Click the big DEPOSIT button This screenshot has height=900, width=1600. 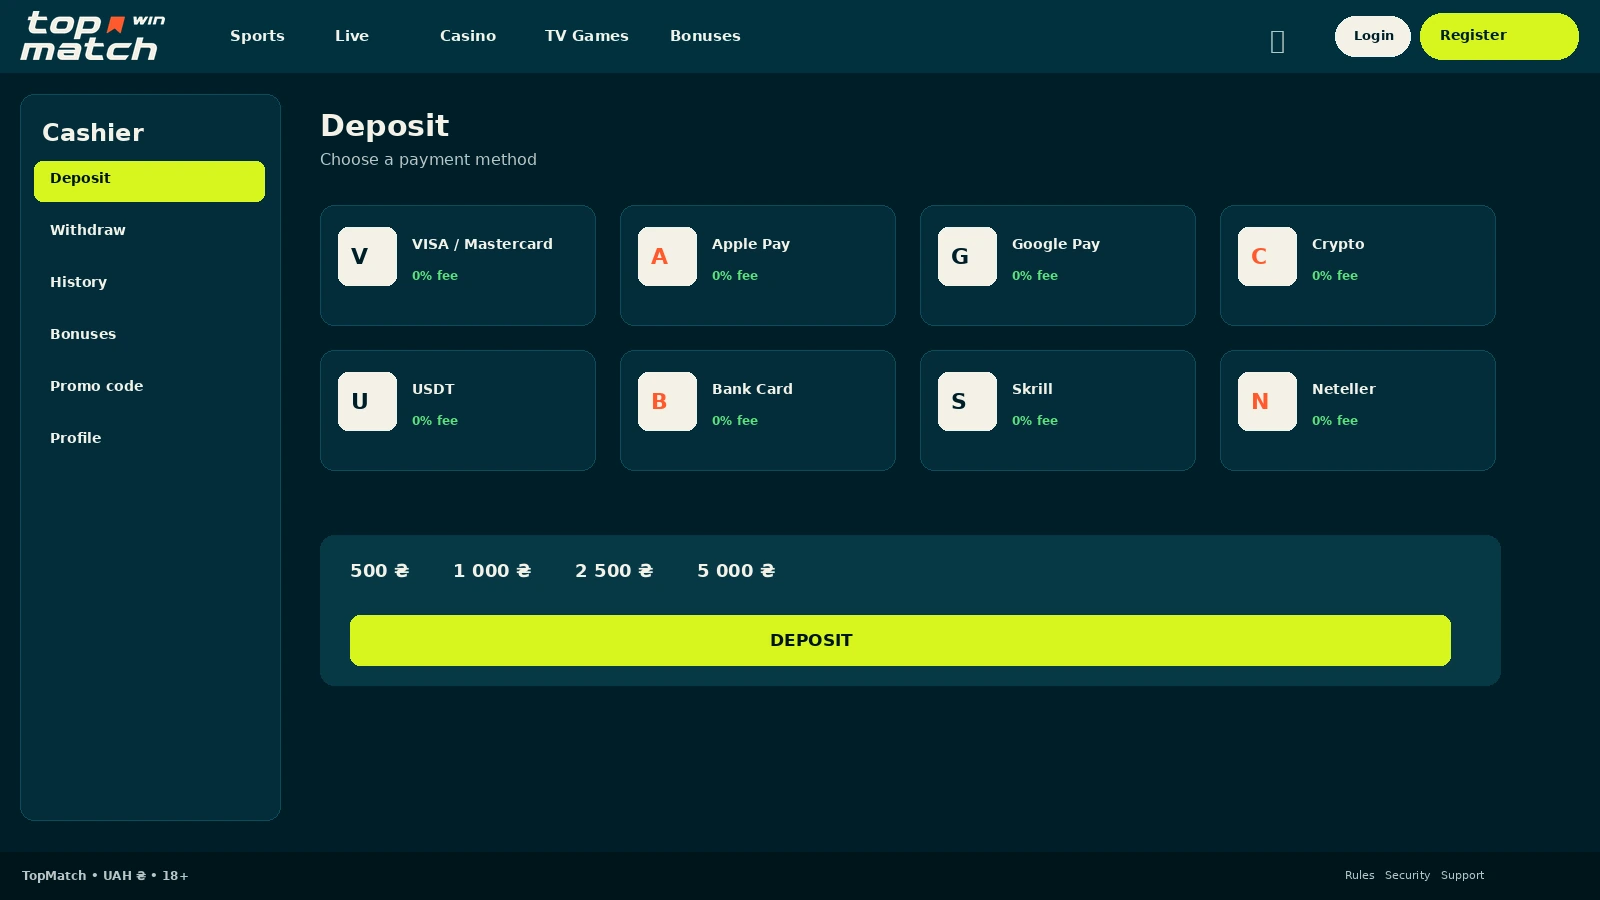point(900,640)
